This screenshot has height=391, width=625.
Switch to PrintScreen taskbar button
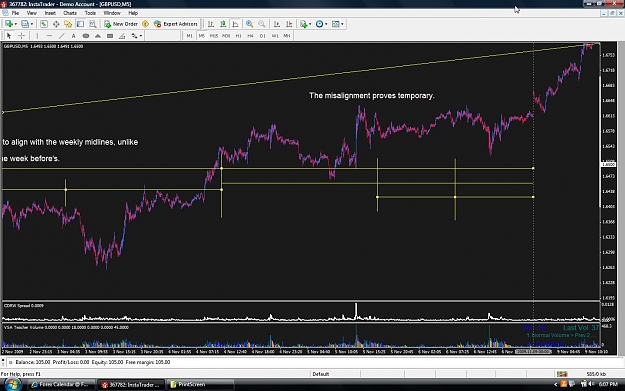pyautogui.click(x=199, y=384)
